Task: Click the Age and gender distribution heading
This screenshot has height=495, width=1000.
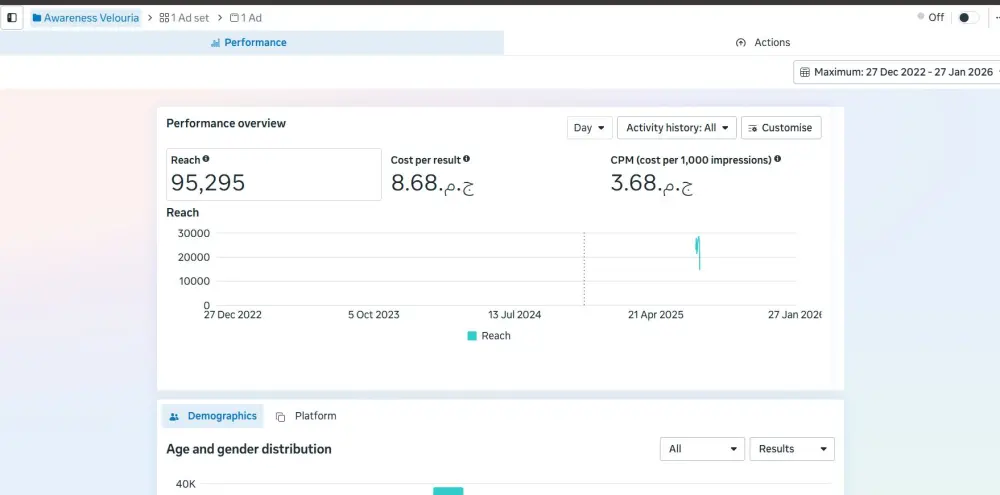Action: point(249,449)
